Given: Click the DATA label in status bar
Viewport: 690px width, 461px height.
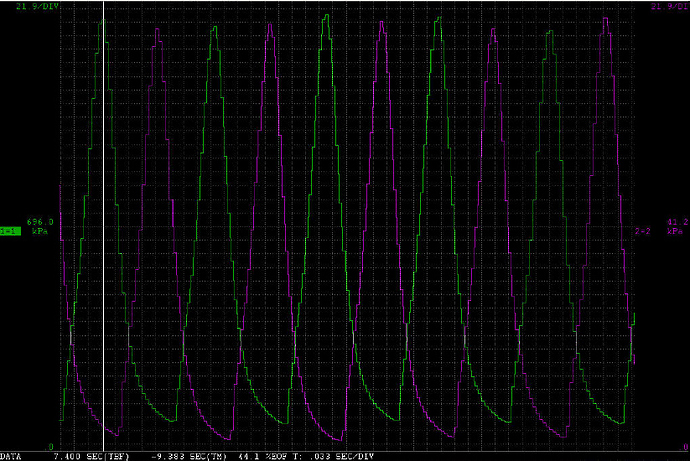Looking at the screenshot, I should [x=10, y=456].
